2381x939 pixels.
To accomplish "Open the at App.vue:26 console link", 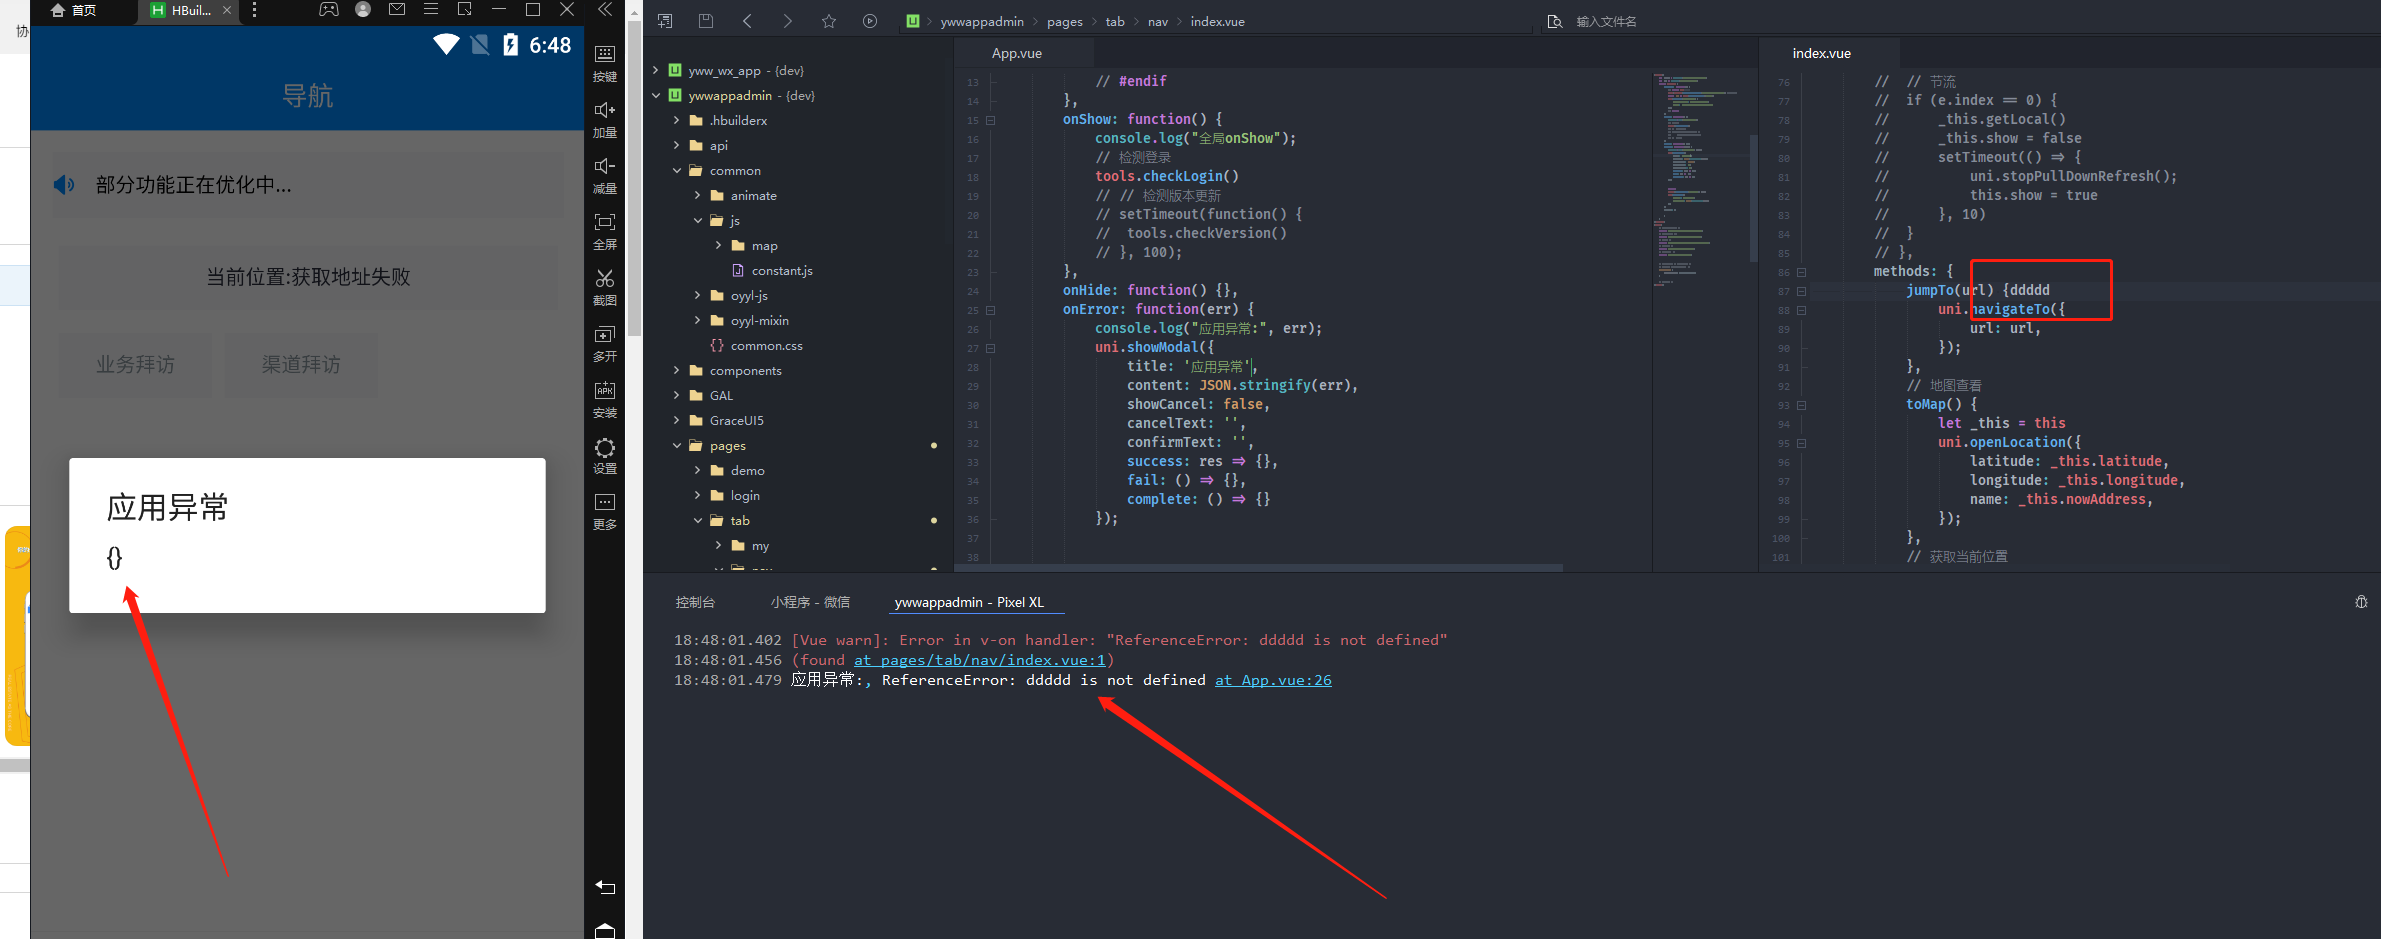I will coord(1273,680).
